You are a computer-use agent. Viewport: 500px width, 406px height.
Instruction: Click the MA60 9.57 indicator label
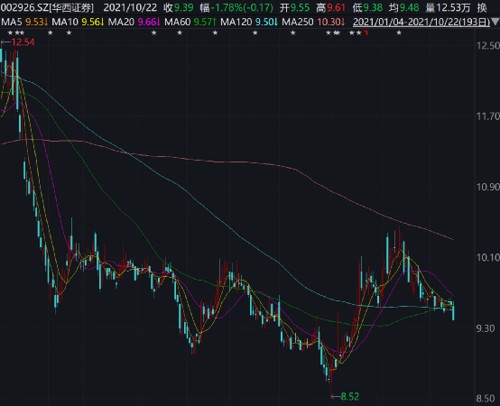(x=190, y=22)
